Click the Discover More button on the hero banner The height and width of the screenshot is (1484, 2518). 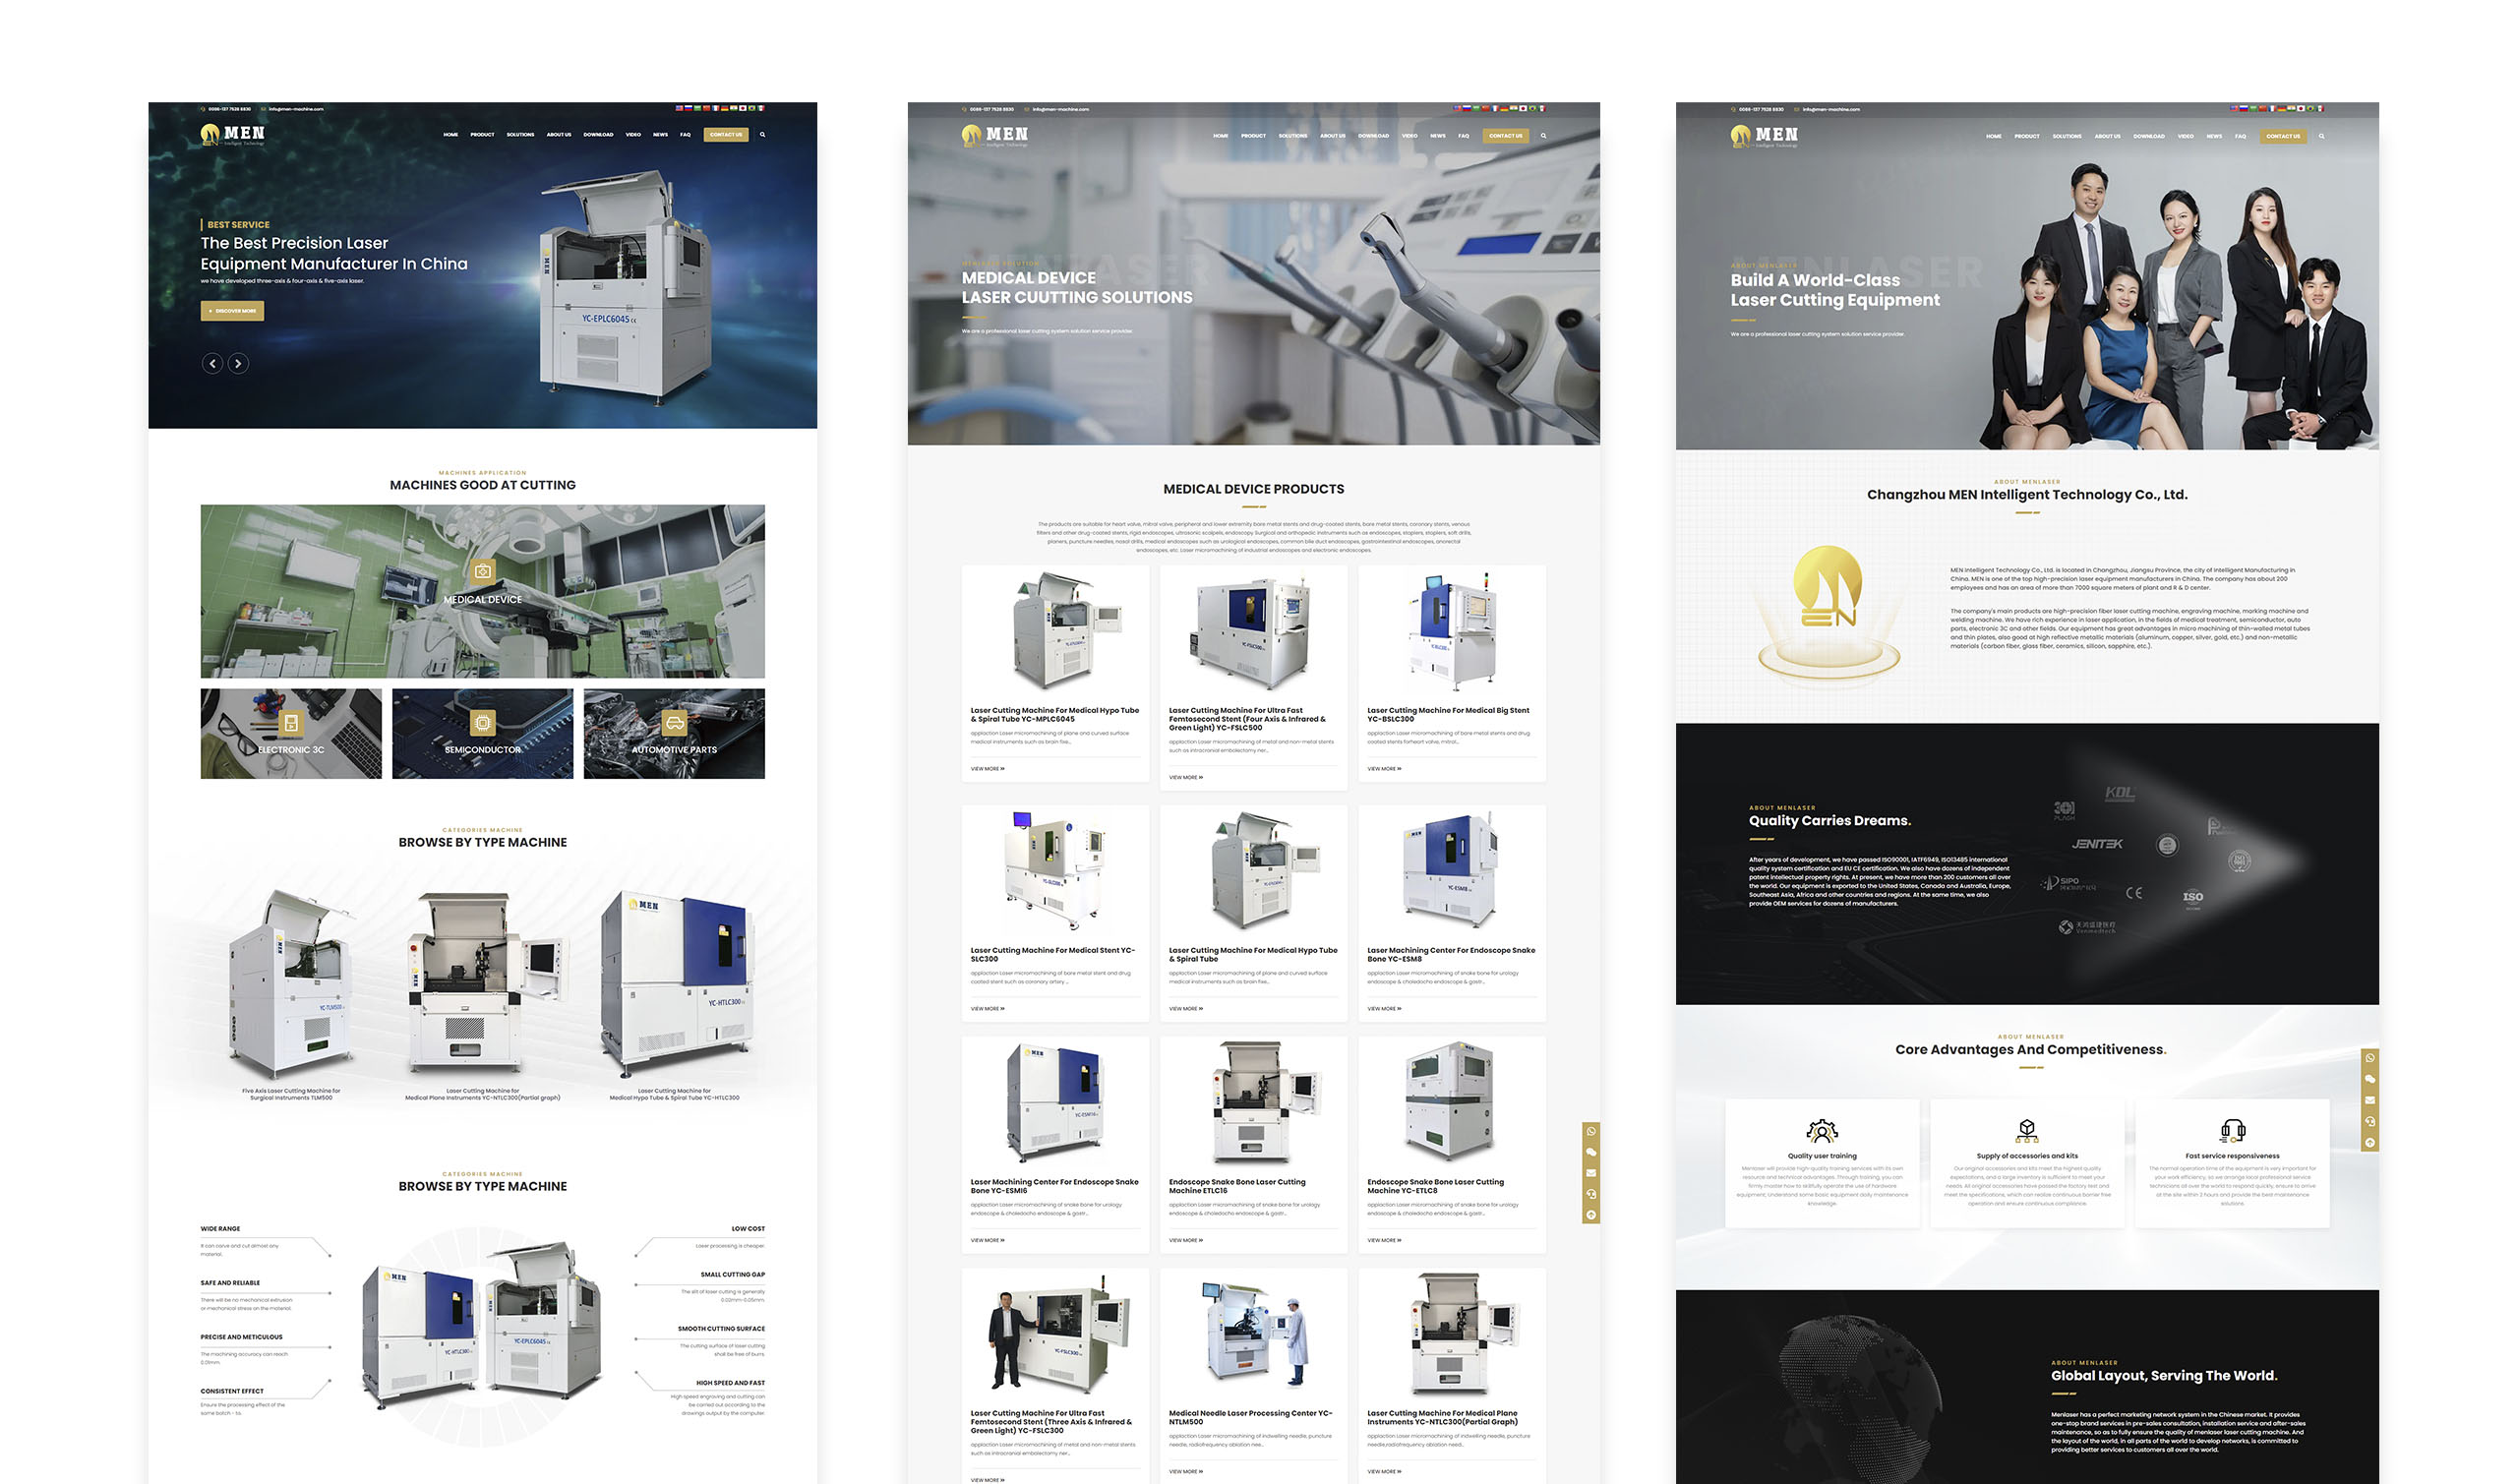232,311
